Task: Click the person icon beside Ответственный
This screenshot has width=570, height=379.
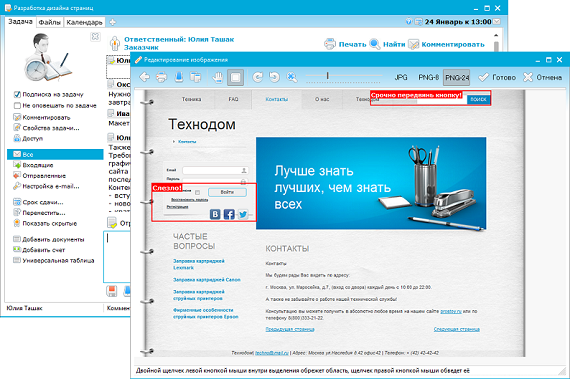Action: coord(115,43)
